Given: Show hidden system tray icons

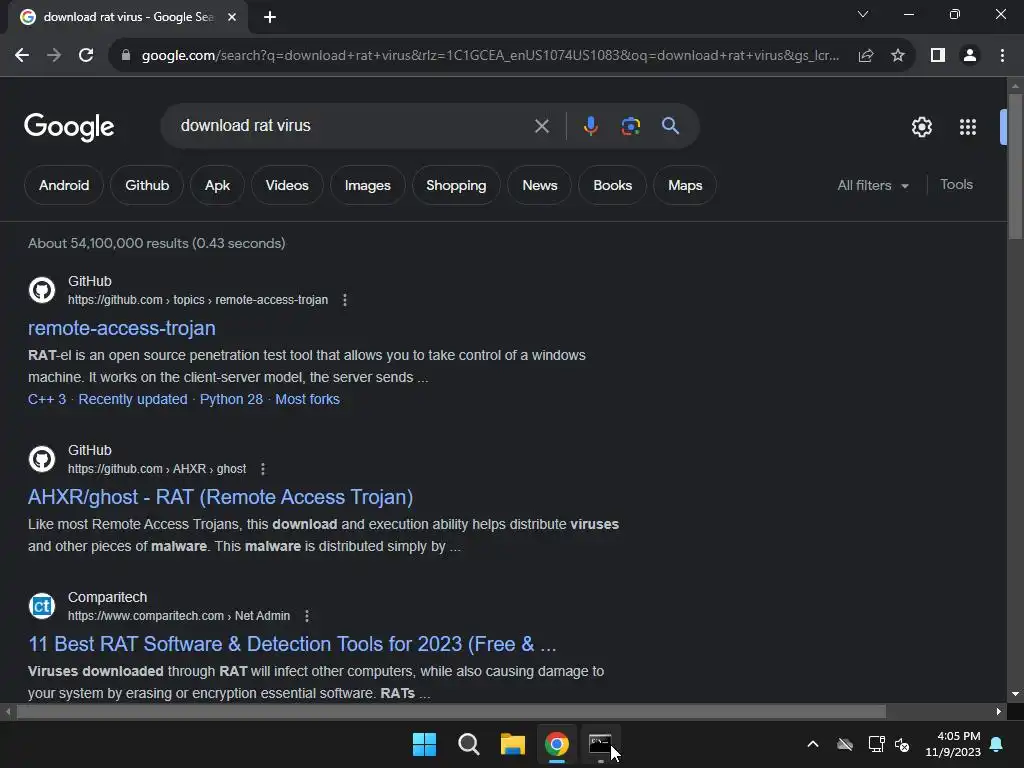Looking at the screenshot, I should point(813,744).
